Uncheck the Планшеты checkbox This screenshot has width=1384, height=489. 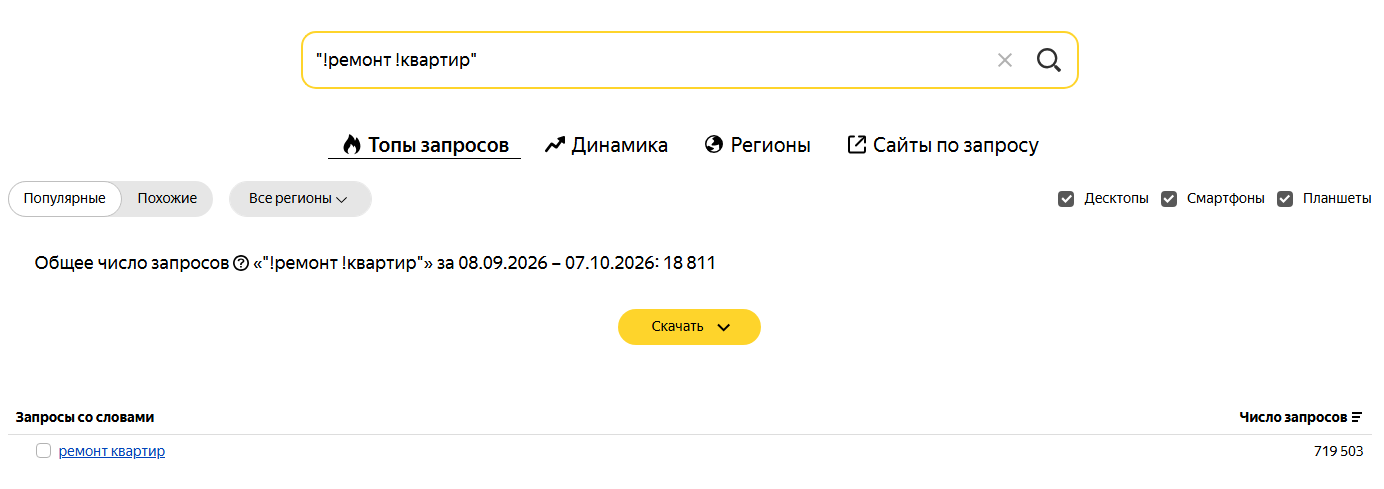tap(1285, 199)
